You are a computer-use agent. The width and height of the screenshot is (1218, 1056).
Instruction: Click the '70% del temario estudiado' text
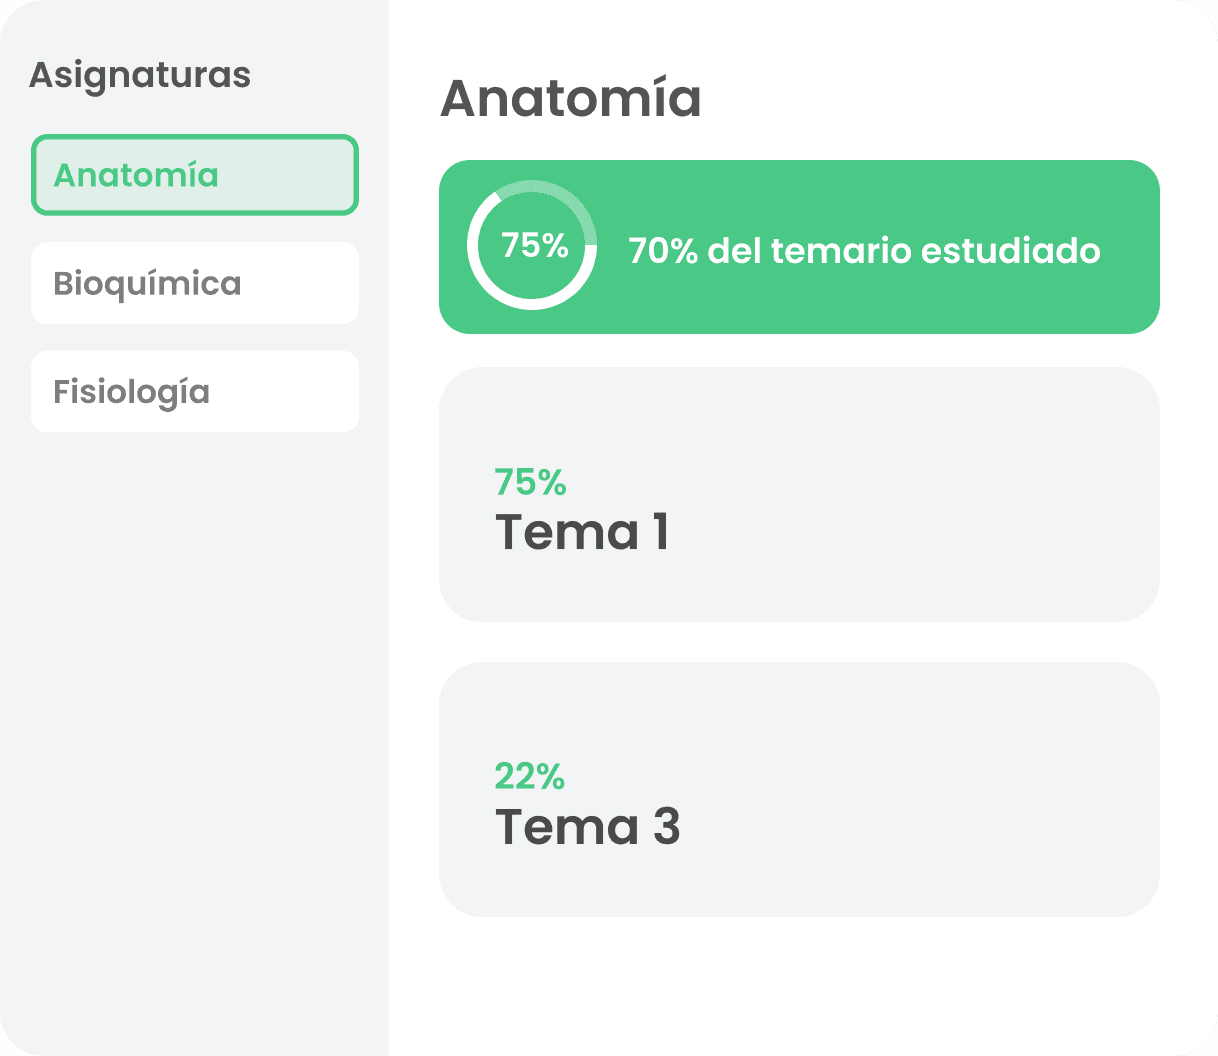pos(862,251)
